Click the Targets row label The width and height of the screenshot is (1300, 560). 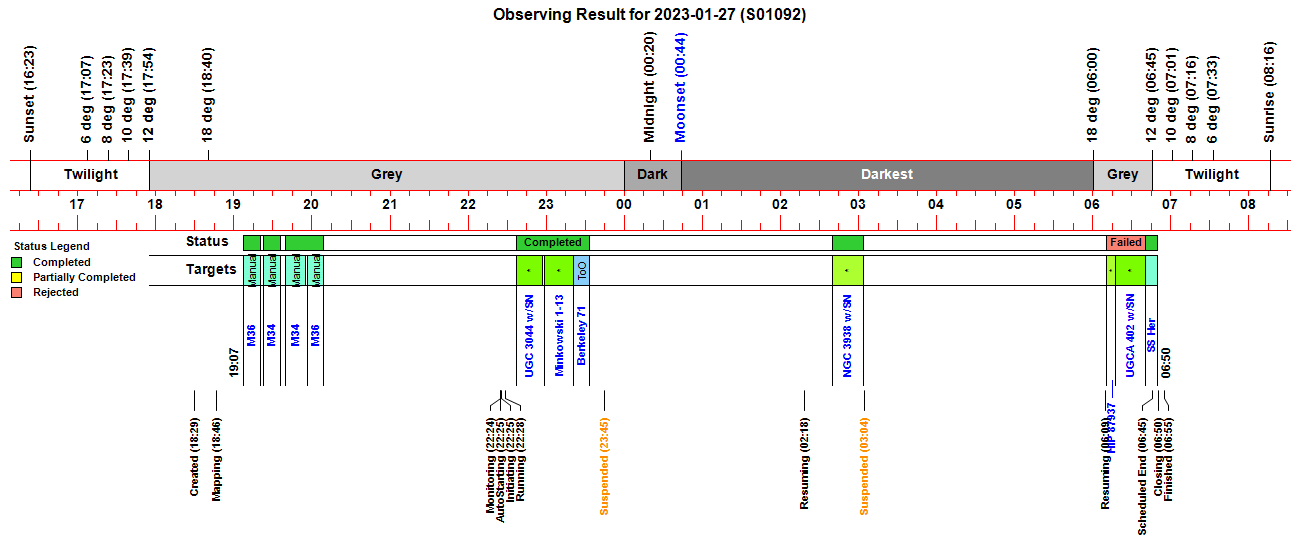click(x=211, y=269)
